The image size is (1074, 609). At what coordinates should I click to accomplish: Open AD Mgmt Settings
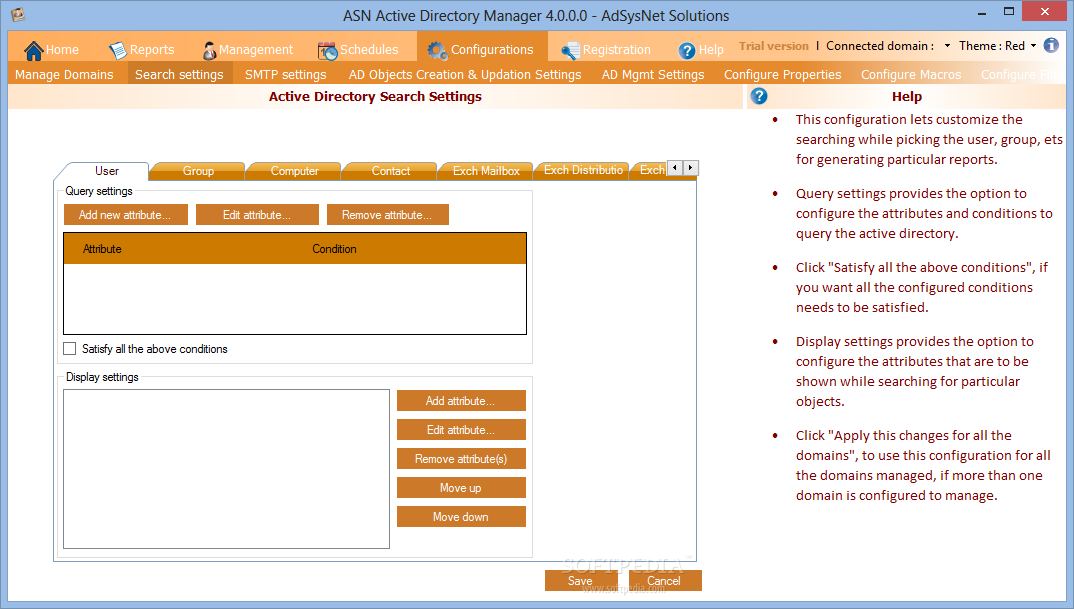[x=653, y=74]
